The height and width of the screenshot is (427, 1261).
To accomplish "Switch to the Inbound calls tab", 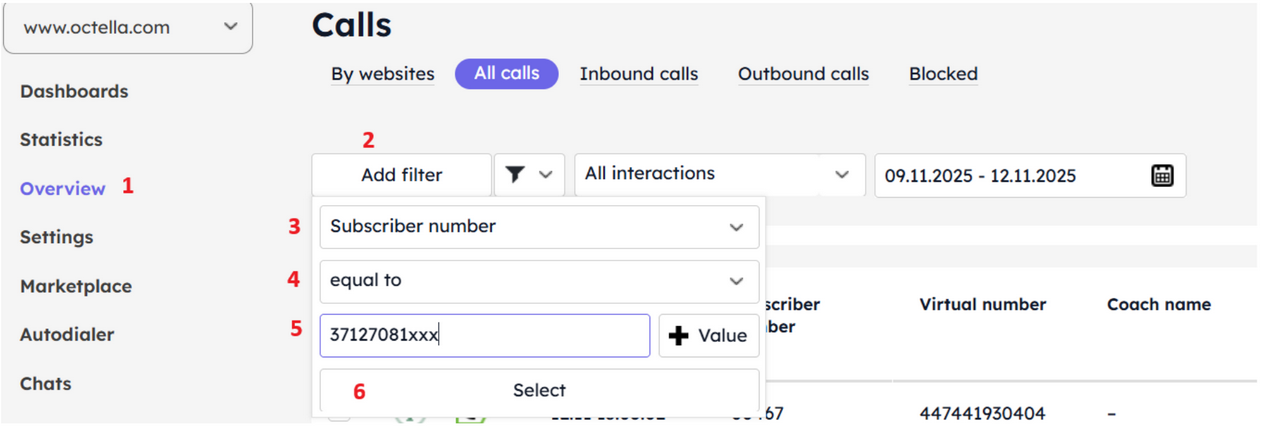I will tap(639, 74).
